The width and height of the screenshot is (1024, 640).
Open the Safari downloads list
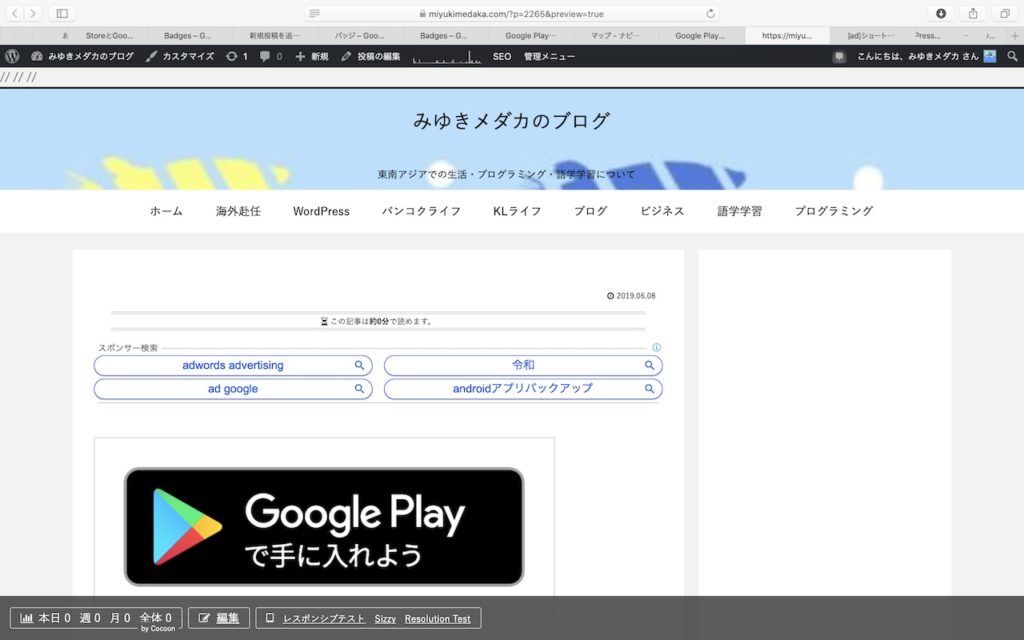pos(941,13)
